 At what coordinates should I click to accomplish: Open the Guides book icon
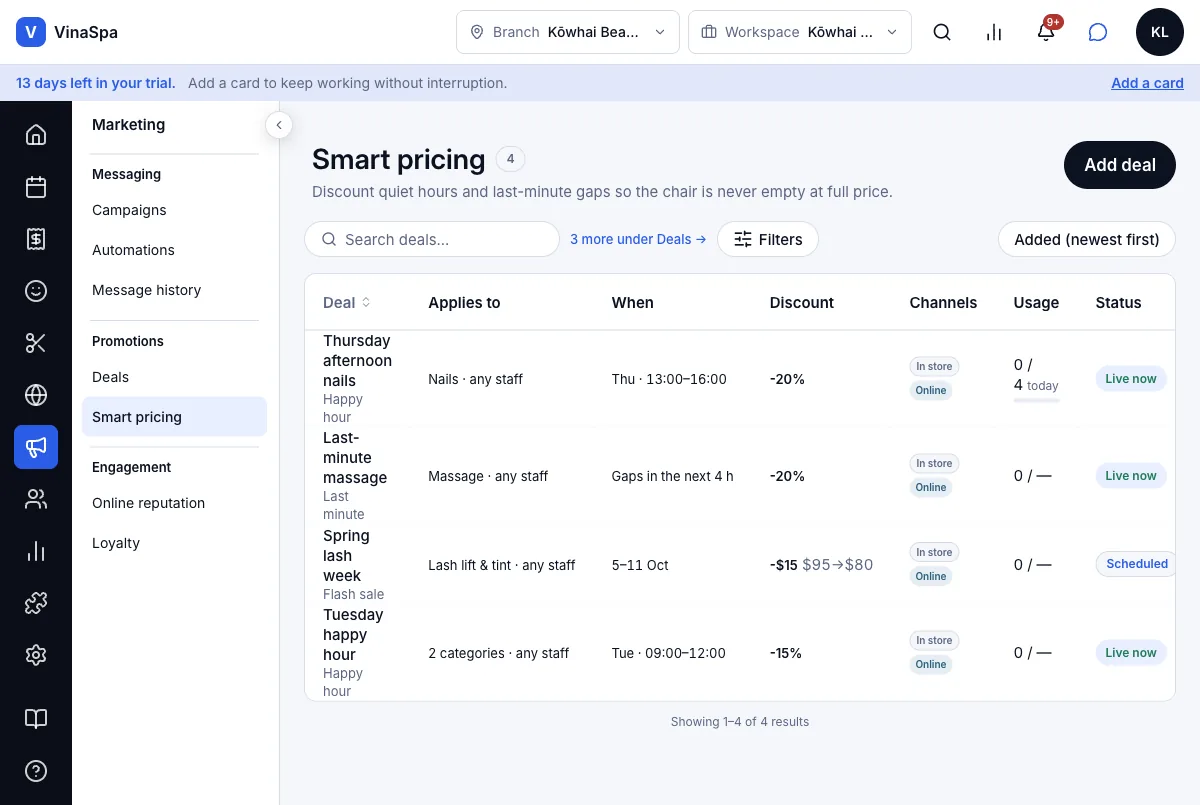(36, 719)
